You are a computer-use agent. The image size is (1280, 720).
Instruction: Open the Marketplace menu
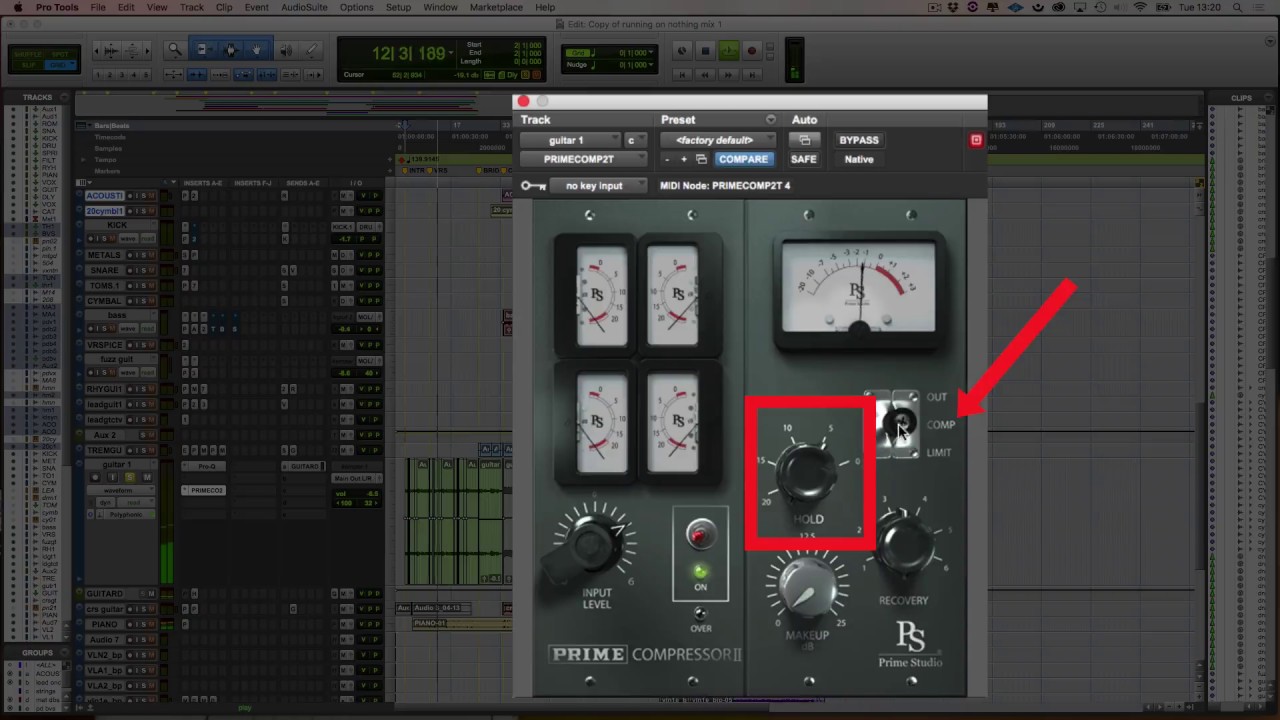[496, 7]
